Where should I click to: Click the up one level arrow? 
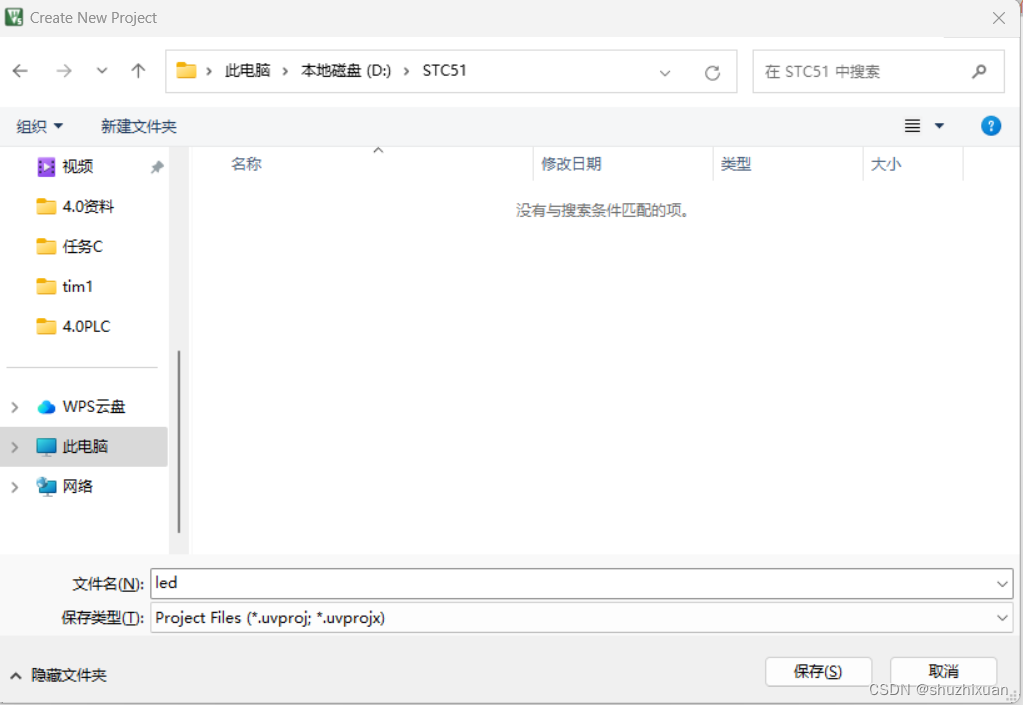pos(138,70)
